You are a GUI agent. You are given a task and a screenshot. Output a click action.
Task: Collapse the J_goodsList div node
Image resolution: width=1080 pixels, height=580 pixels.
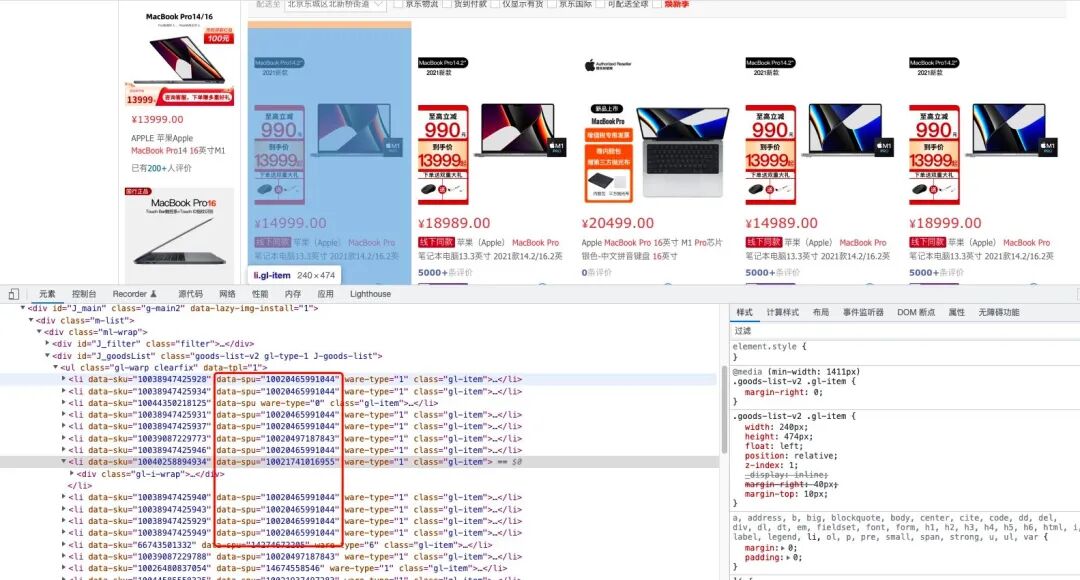coord(48,356)
